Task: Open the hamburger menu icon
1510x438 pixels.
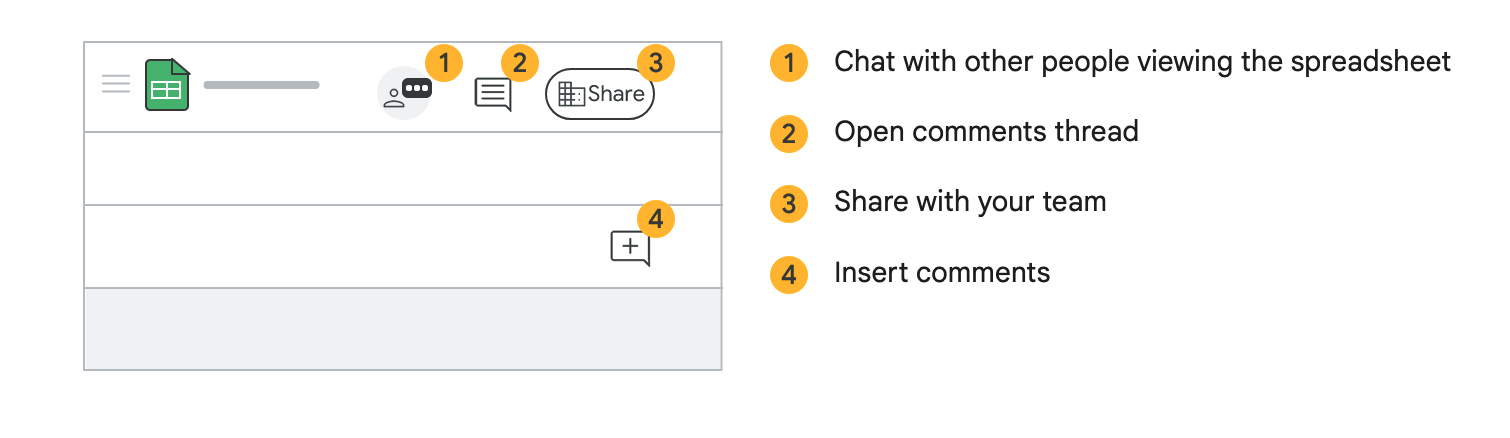Action: pyautogui.click(x=116, y=84)
